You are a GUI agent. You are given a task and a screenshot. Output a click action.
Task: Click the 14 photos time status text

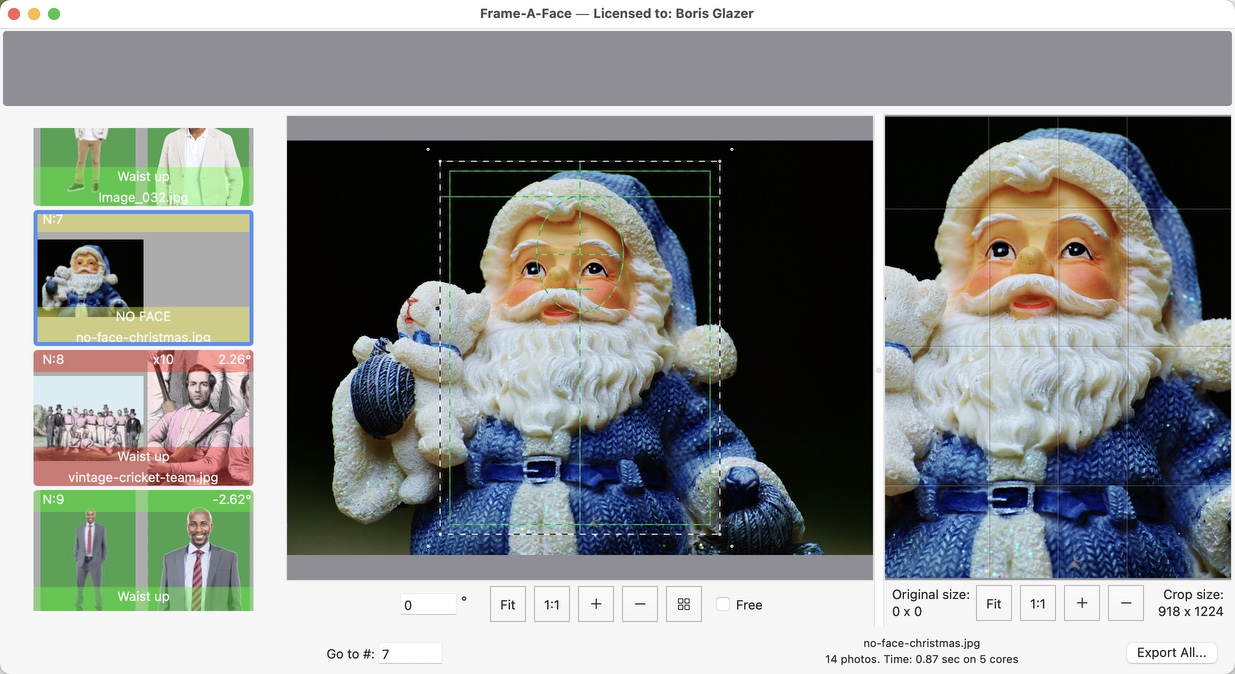click(x=922, y=659)
